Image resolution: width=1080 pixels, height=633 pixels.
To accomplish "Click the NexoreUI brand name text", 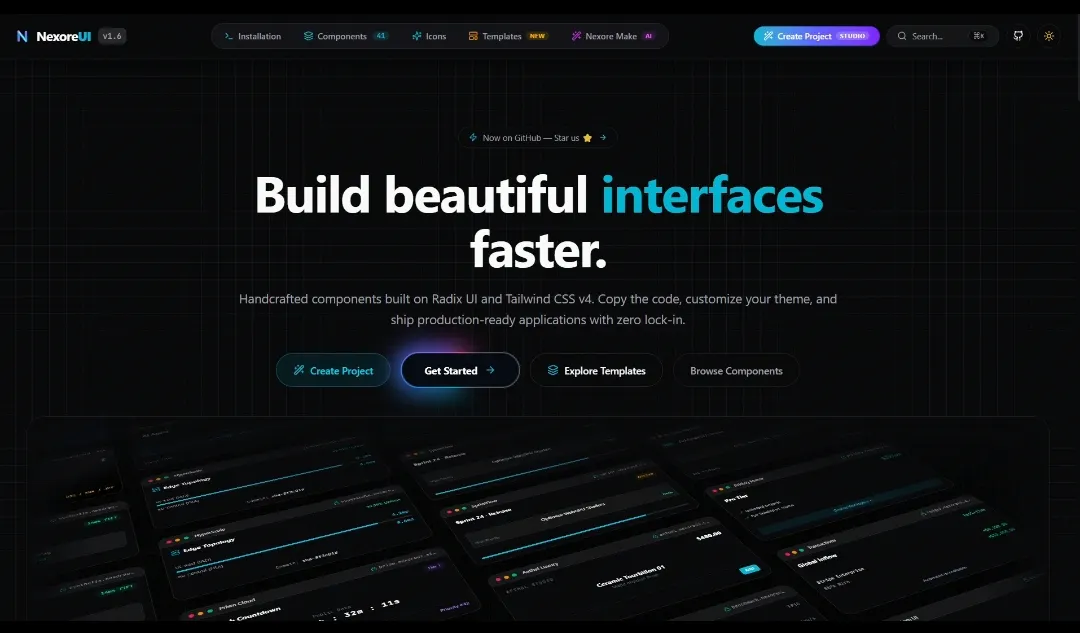I will (x=63, y=37).
